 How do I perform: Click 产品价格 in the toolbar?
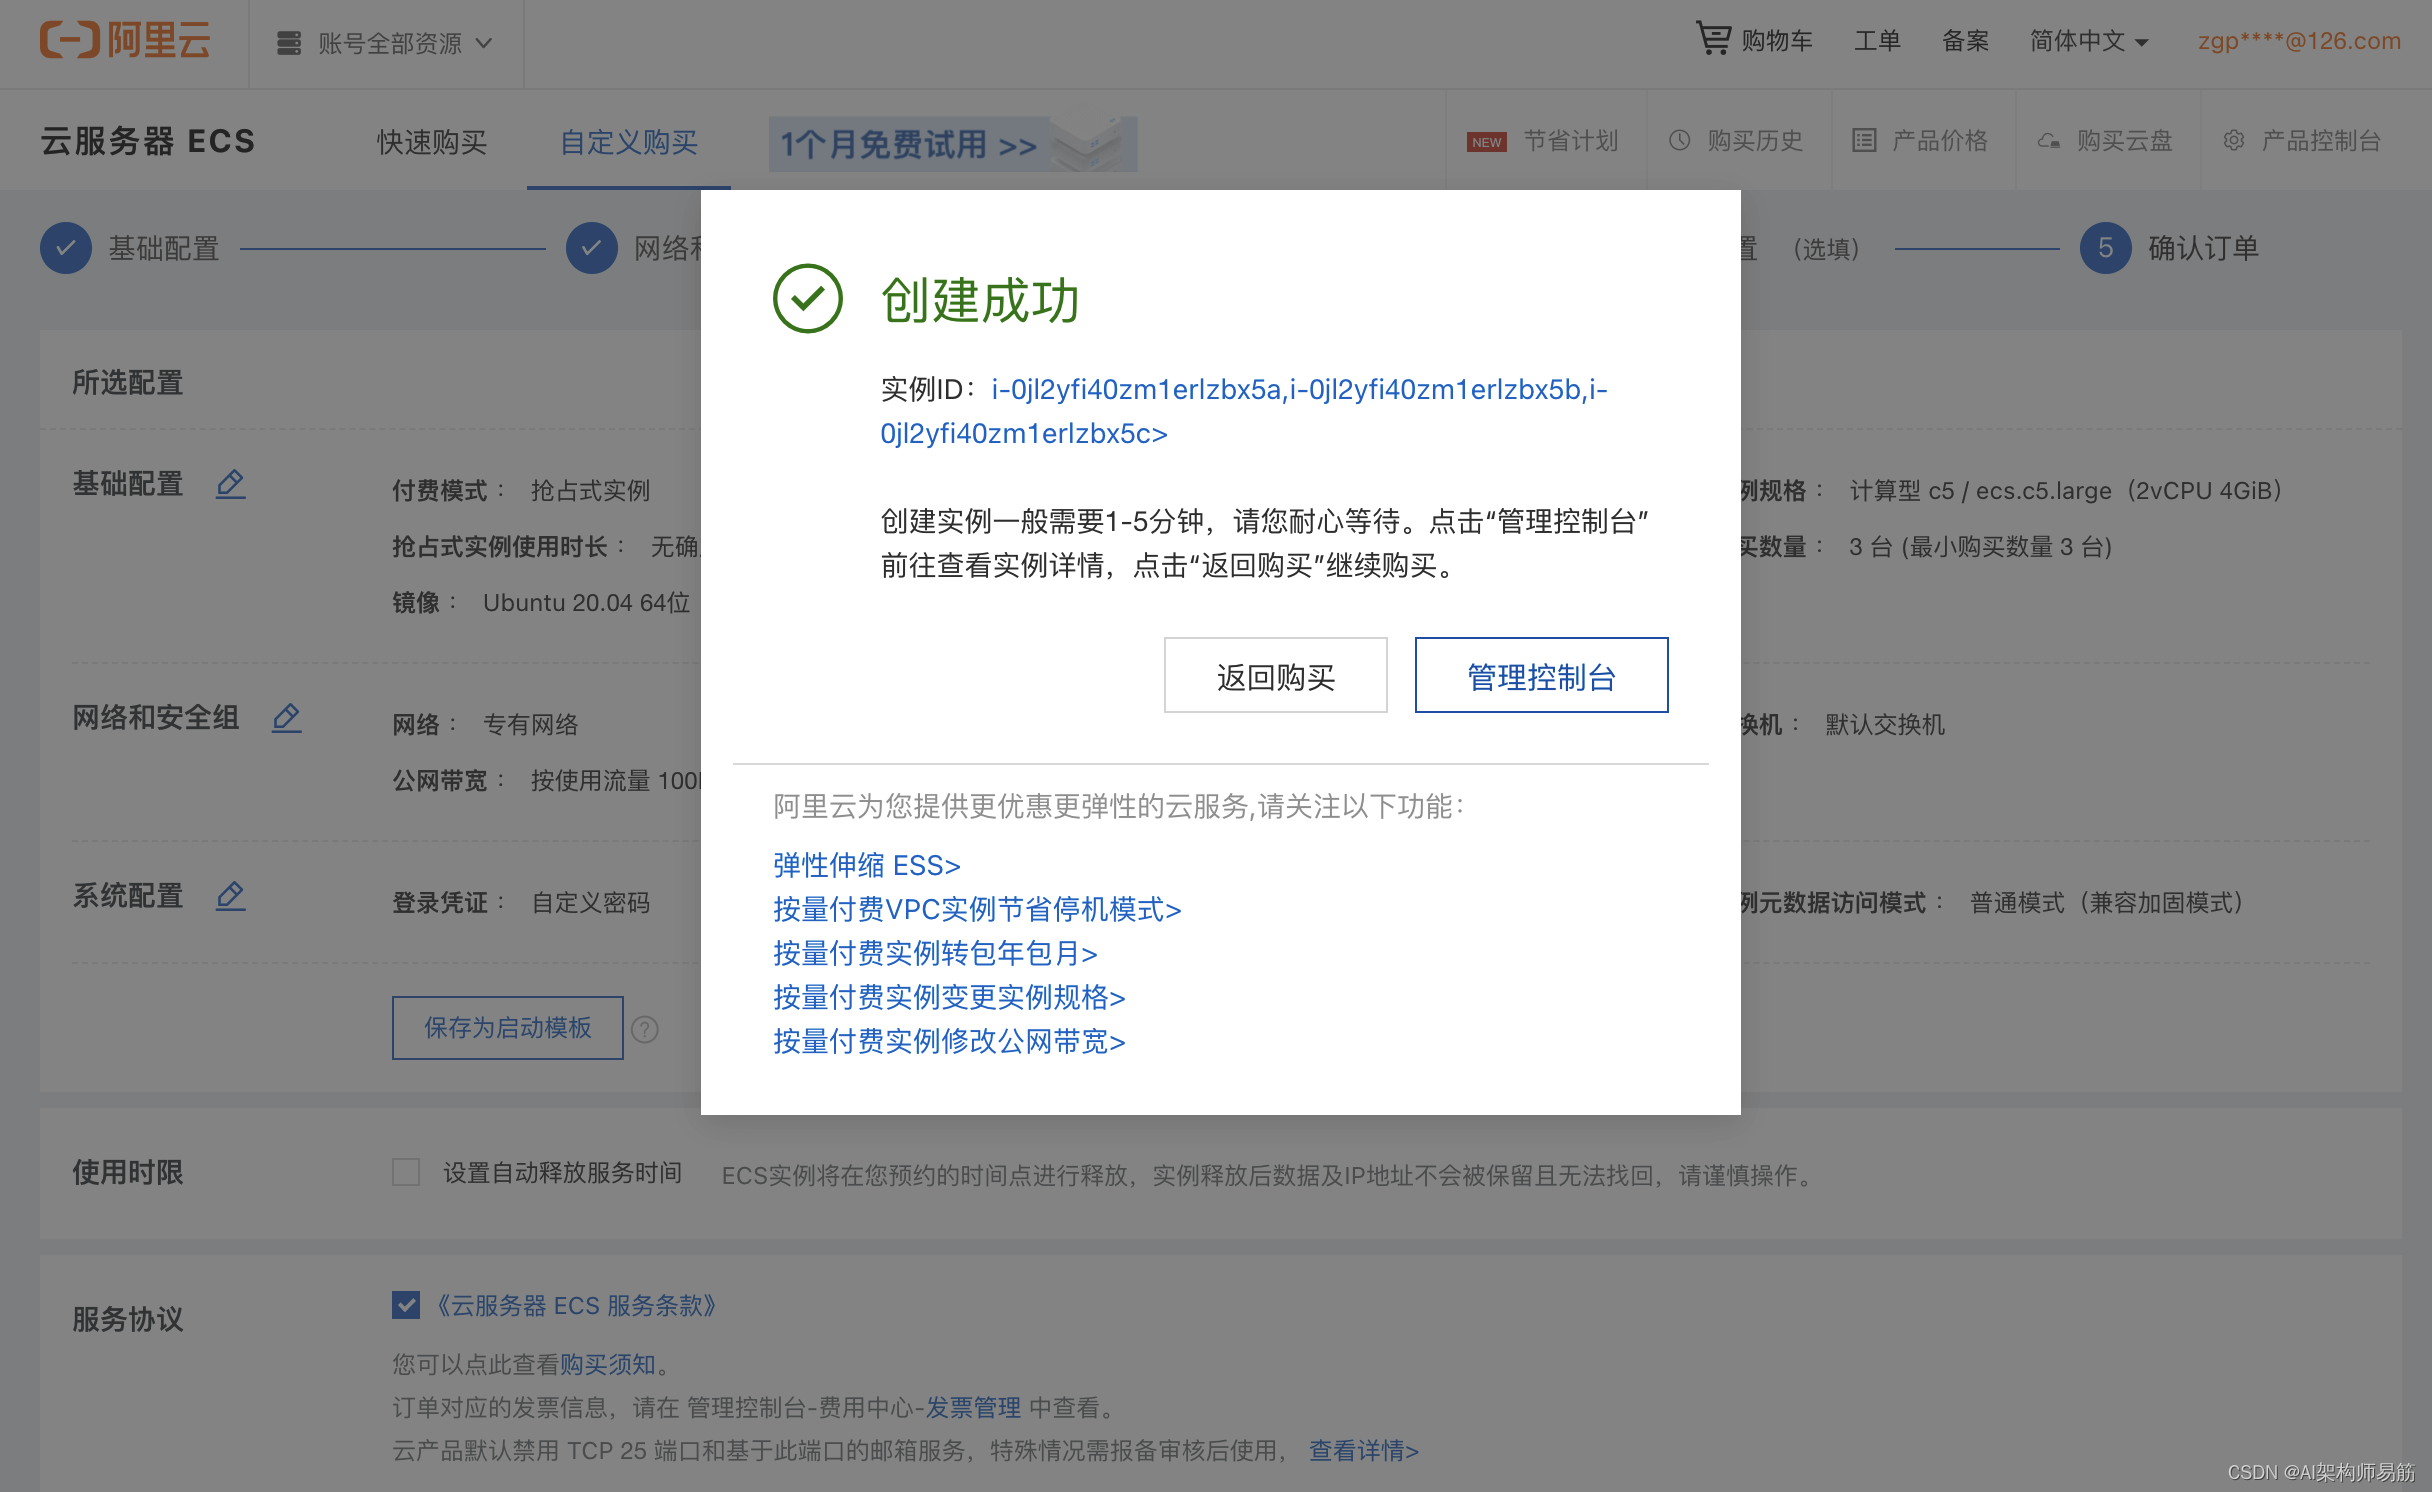(1939, 141)
